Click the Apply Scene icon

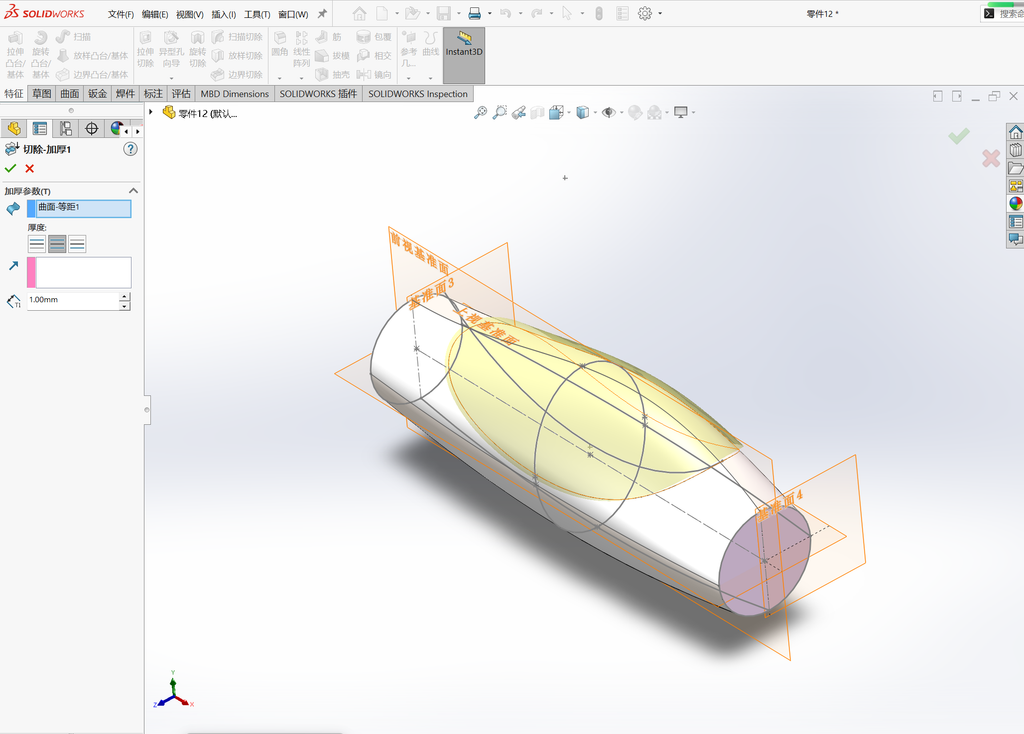pyautogui.click(x=654, y=112)
